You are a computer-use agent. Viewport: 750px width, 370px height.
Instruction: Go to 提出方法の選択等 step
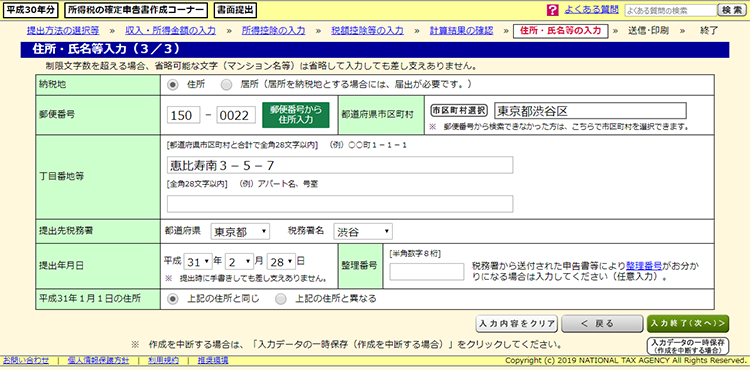tap(63, 31)
